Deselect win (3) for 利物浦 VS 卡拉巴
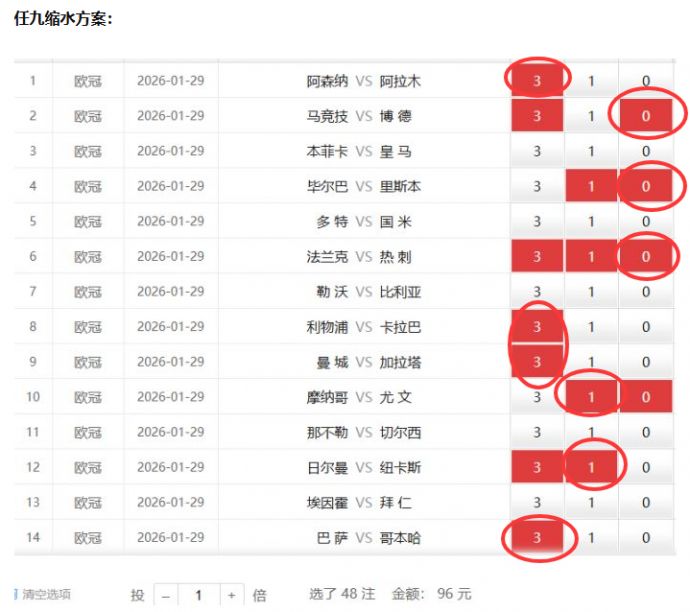Image resolution: width=690 pixels, height=612 pixels. tap(537, 327)
